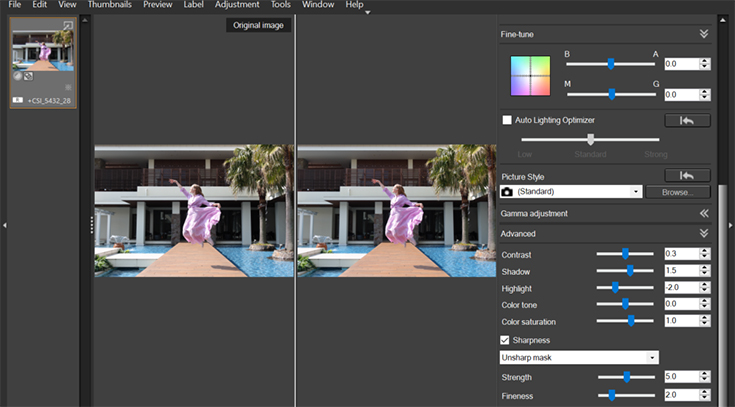Open the enlarge-preview icon on the thumbnail
Screen dimensions: 735x407
pos(68,26)
